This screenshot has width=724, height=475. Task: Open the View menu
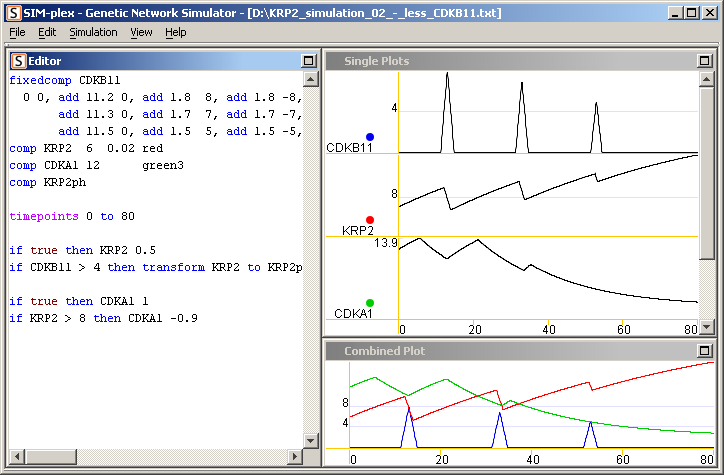(x=141, y=32)
